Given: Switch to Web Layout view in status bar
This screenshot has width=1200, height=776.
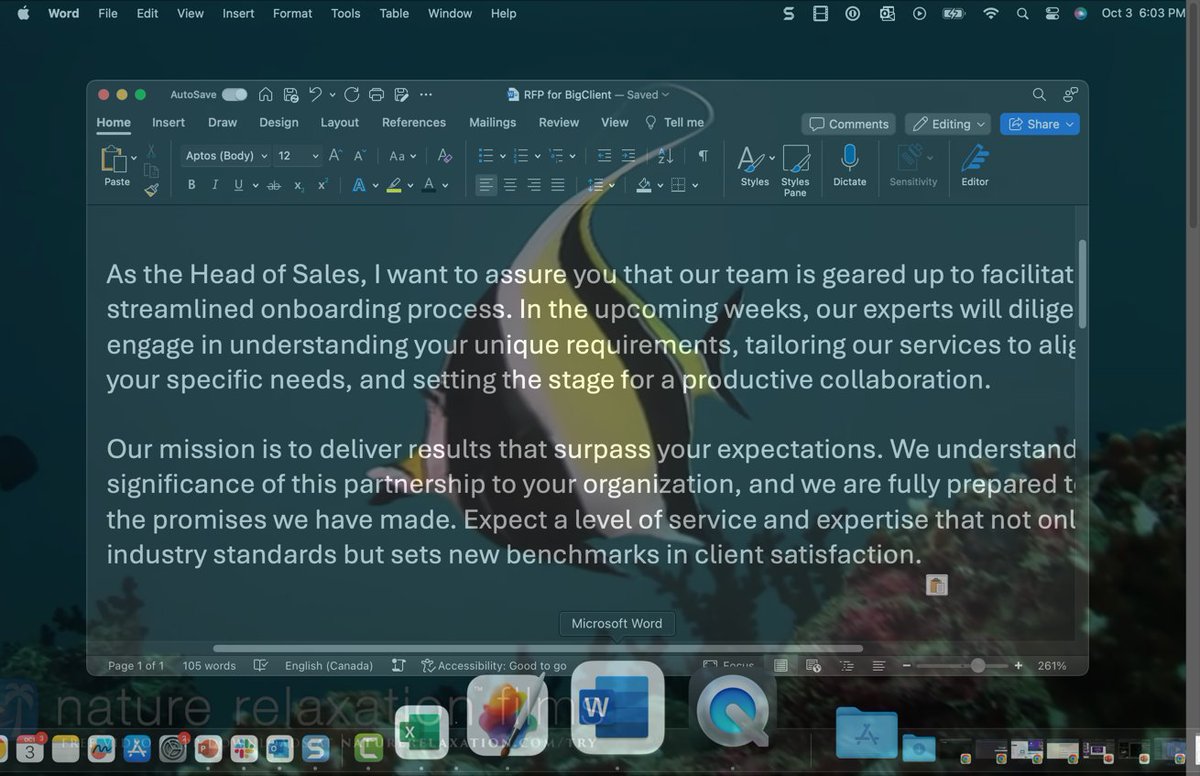Looking at the screenshot, I should [x=813, y=666].
